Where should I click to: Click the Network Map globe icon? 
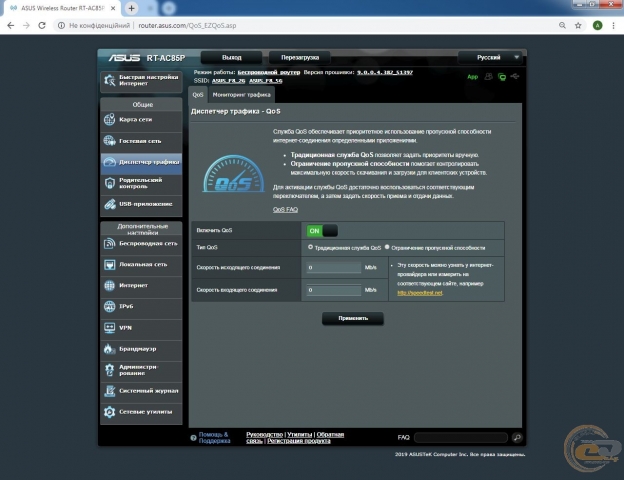pyautogui.click(x=109, y=119)
